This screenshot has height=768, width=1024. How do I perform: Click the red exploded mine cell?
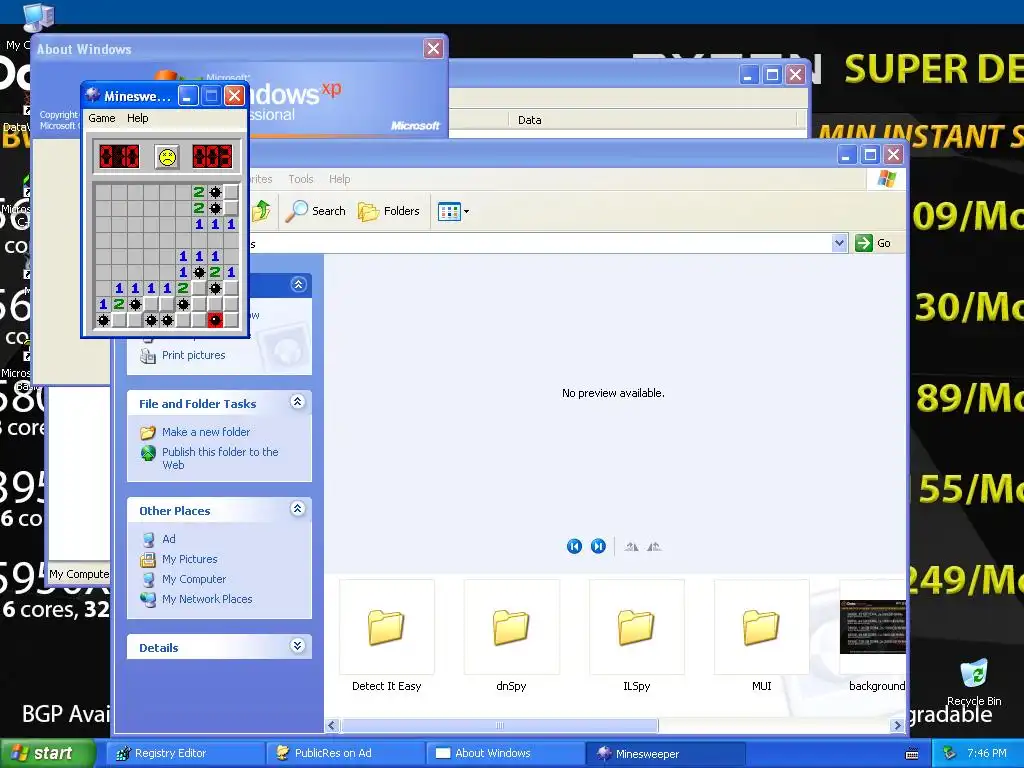[215, 320]
